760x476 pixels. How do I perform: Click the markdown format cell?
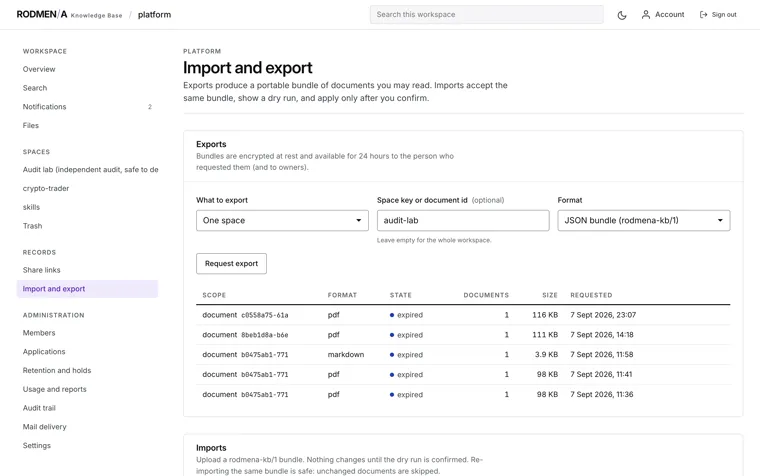[346, 355]
